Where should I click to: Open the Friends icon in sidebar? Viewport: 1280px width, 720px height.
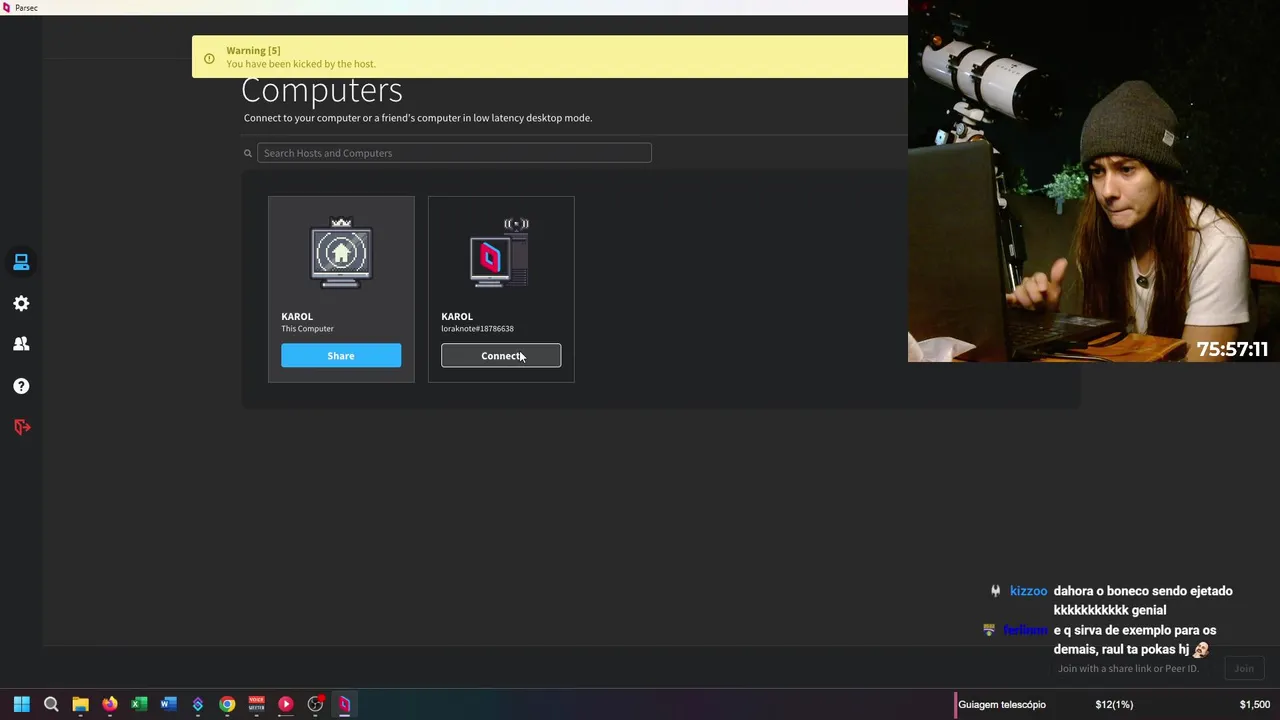pos(21,344)
